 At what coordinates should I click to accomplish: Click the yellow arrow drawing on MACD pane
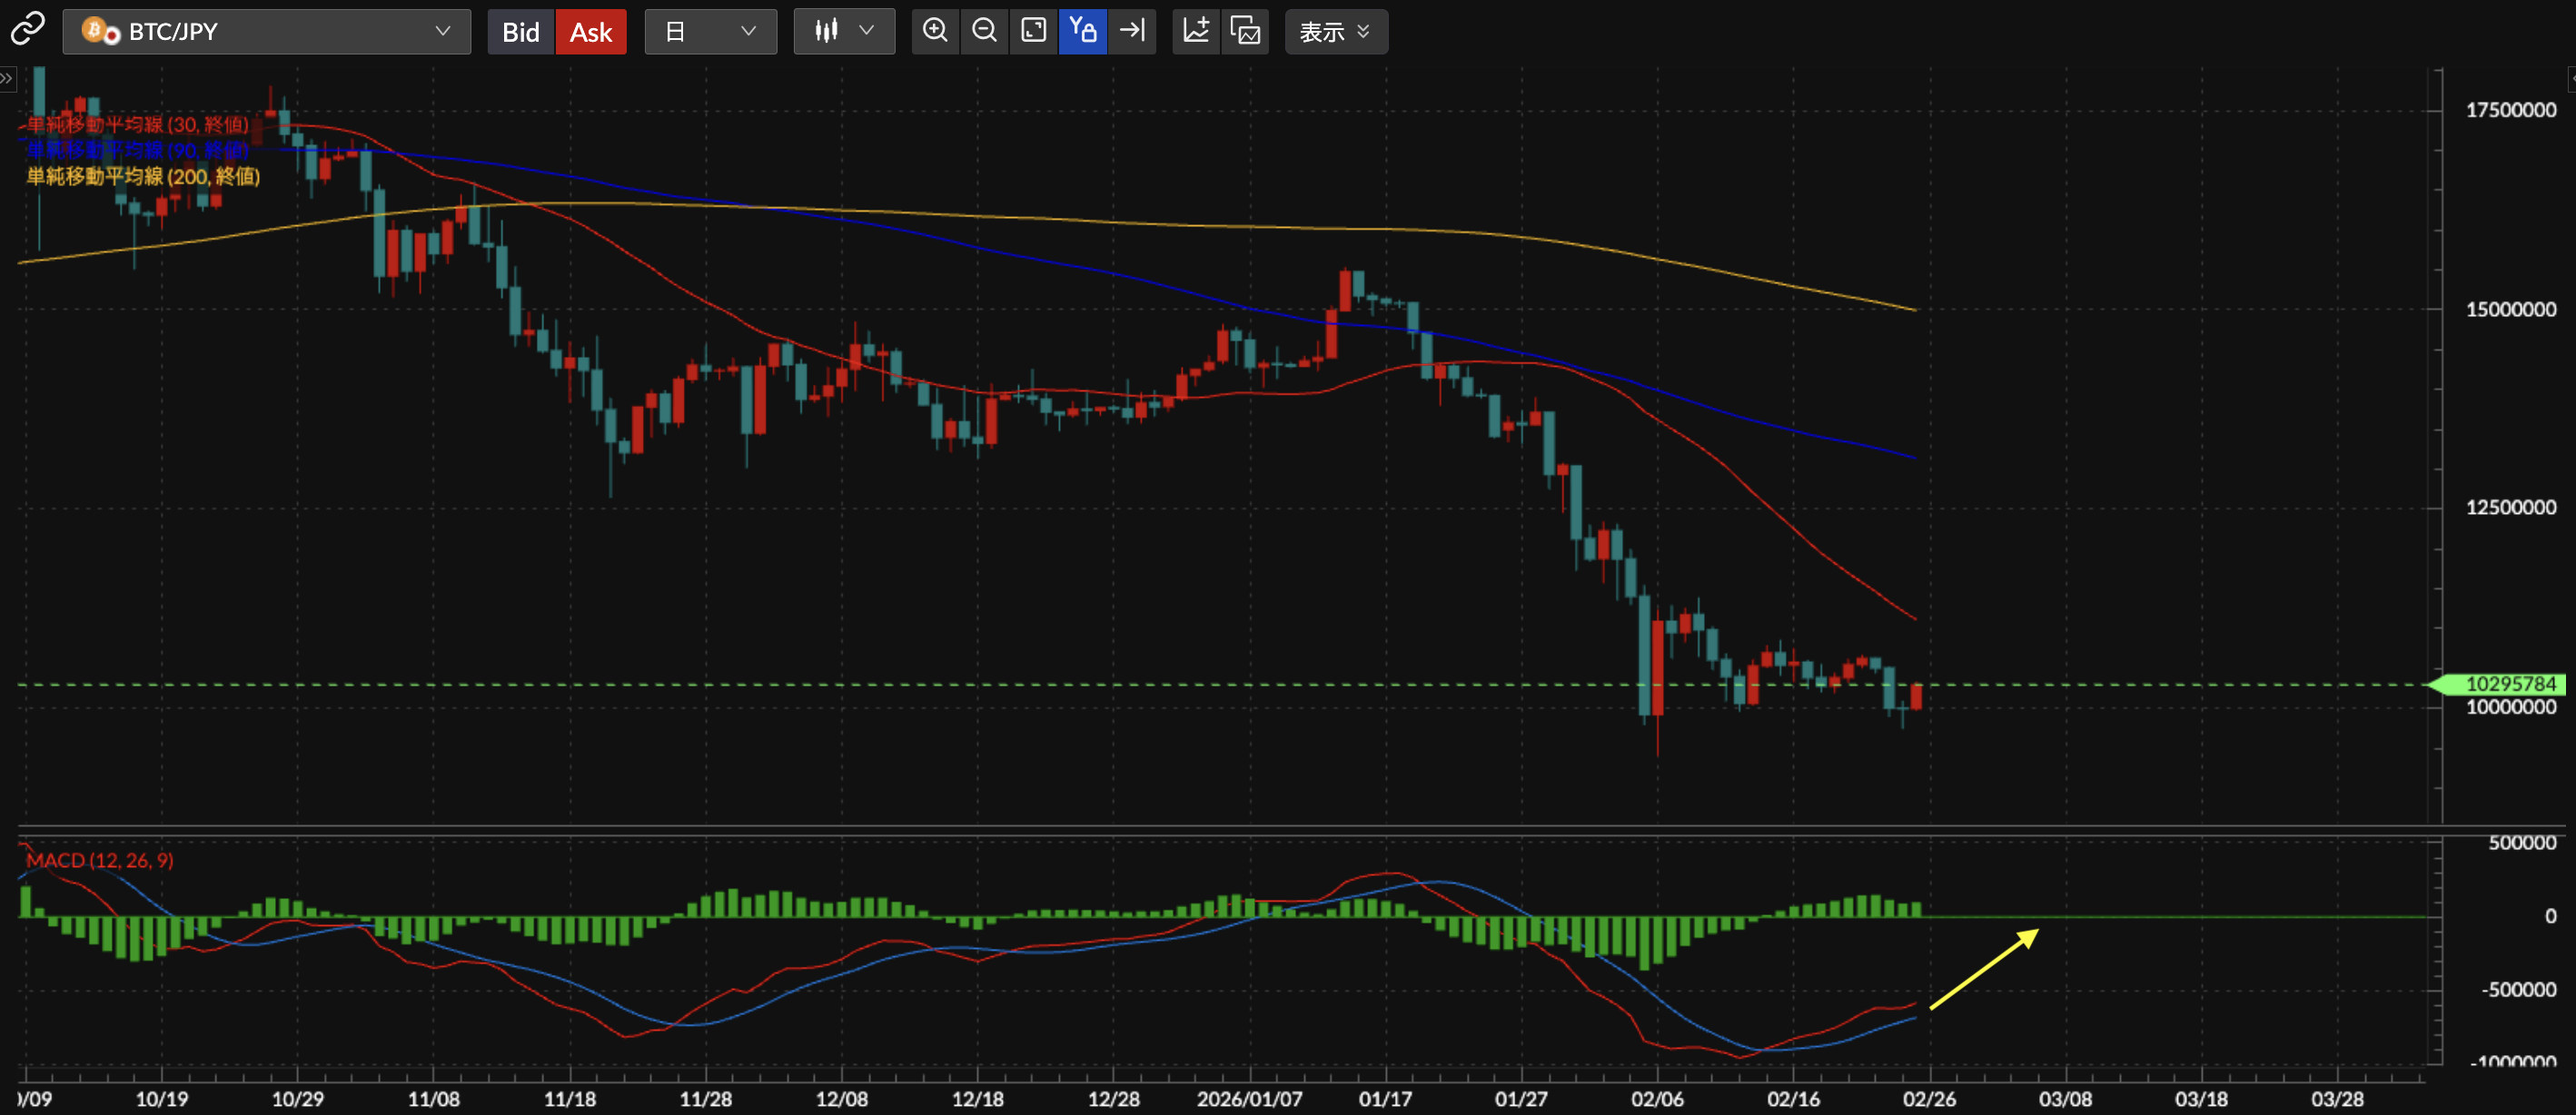(x=1983, y=969)
